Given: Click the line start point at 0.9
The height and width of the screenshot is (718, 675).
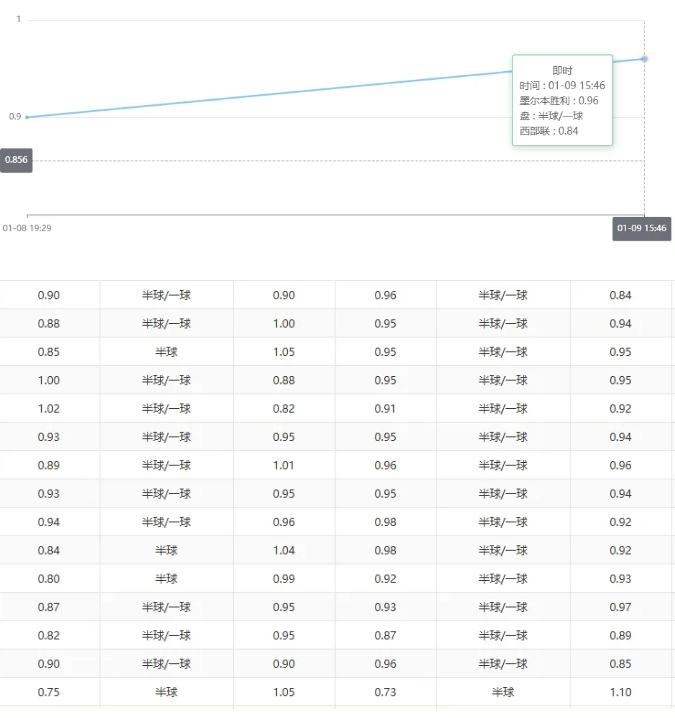Looking at the screenshot, I should 27,117.
